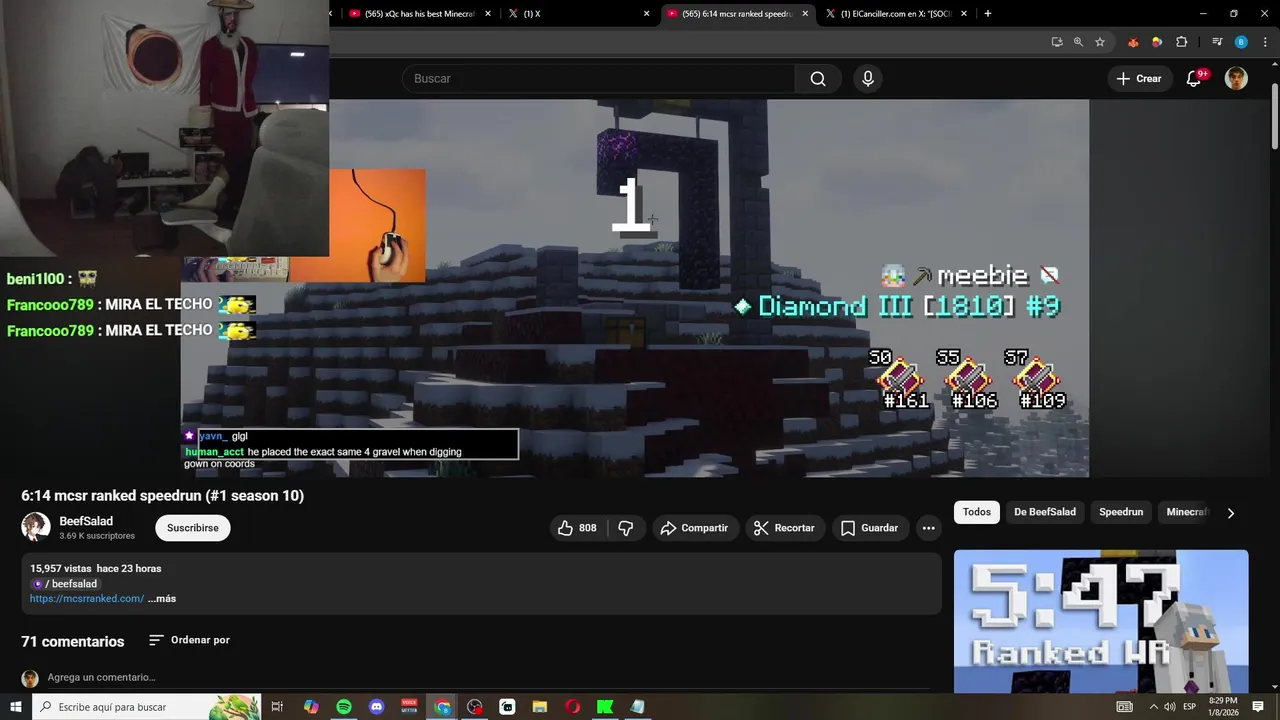Viewport: 1280px width, 720px height.
Task: Open the BeefSalad channel avatar
Action: click(36, 527)
